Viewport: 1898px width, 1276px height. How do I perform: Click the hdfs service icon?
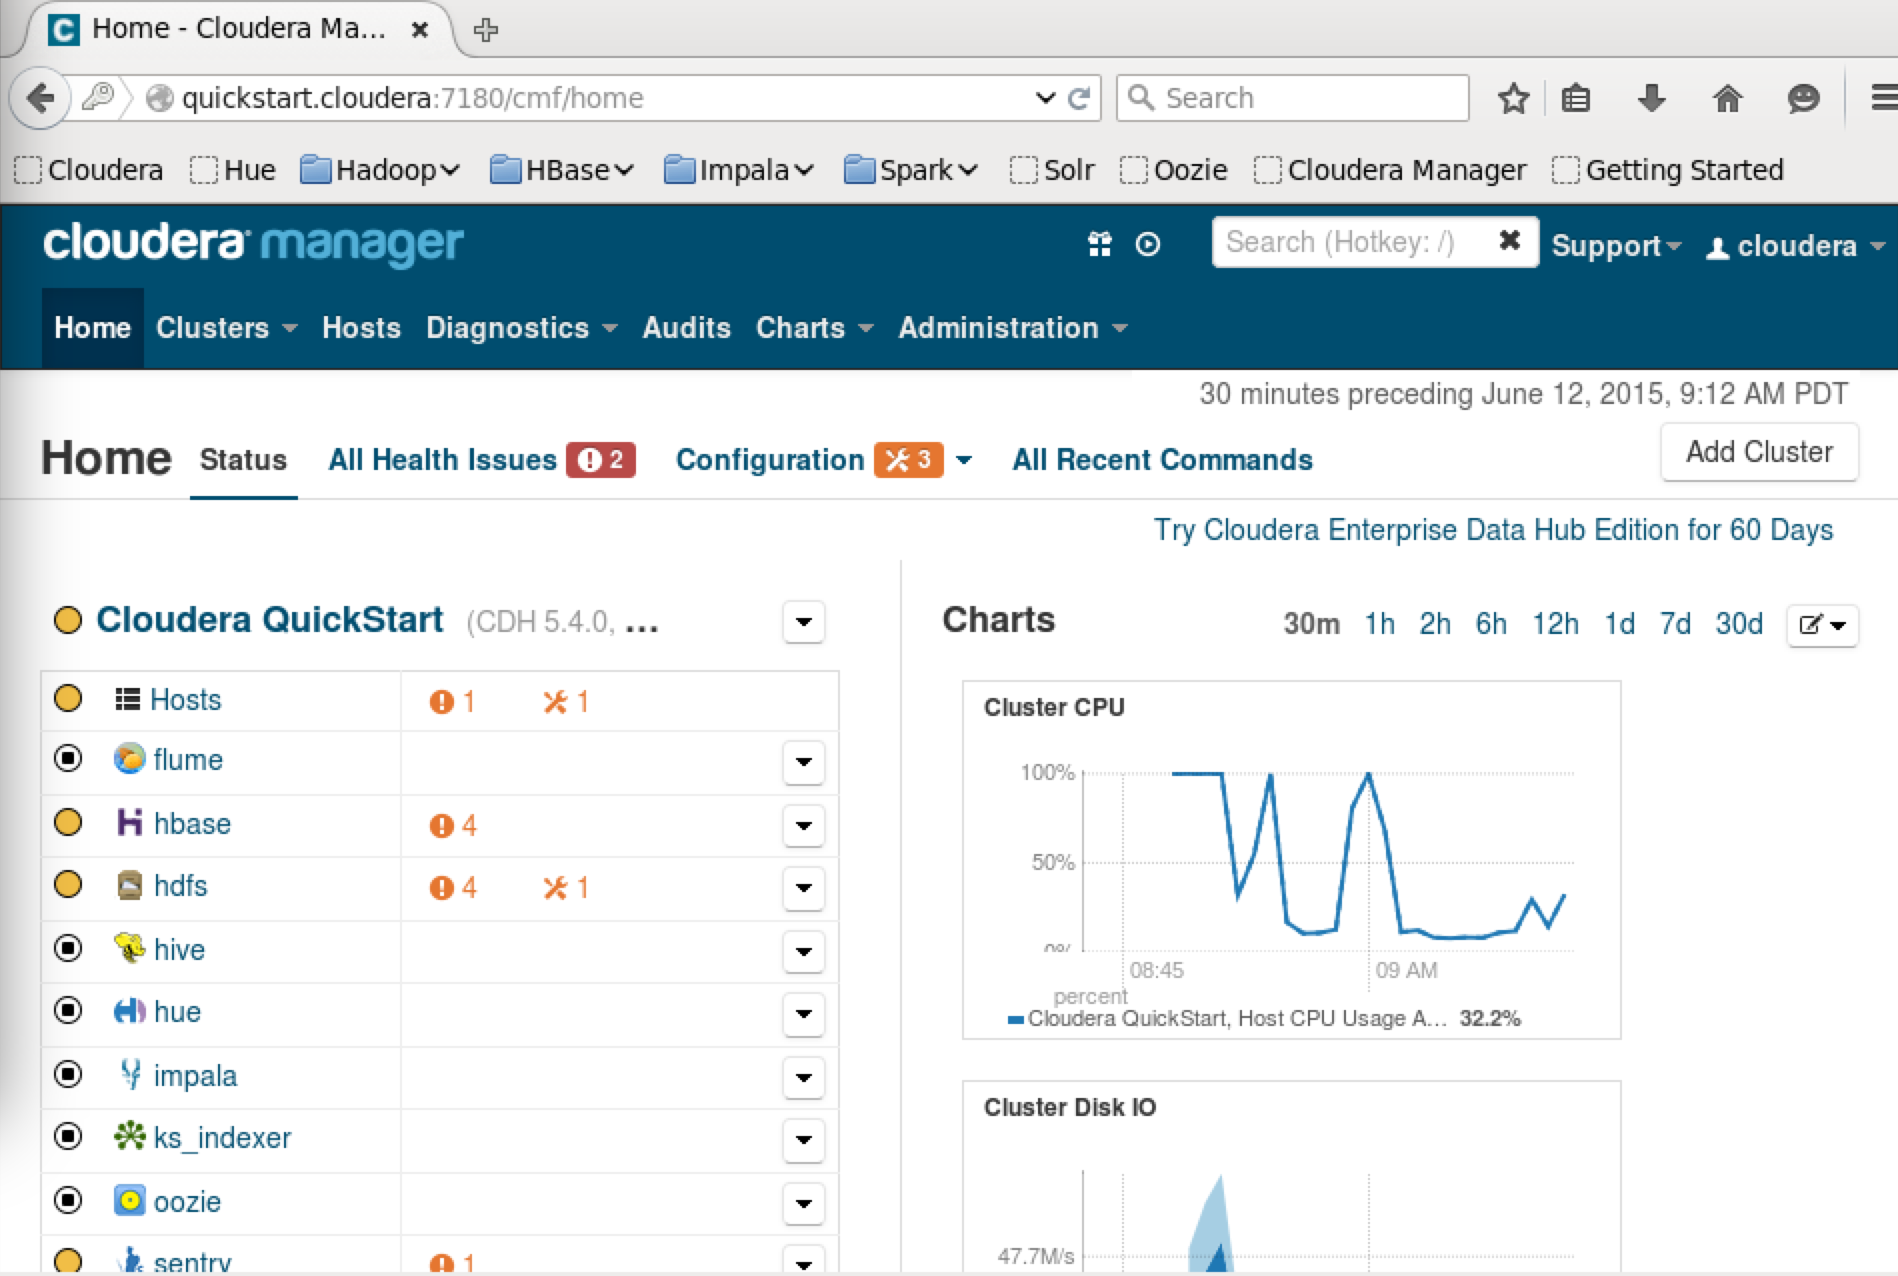point(130,885)
